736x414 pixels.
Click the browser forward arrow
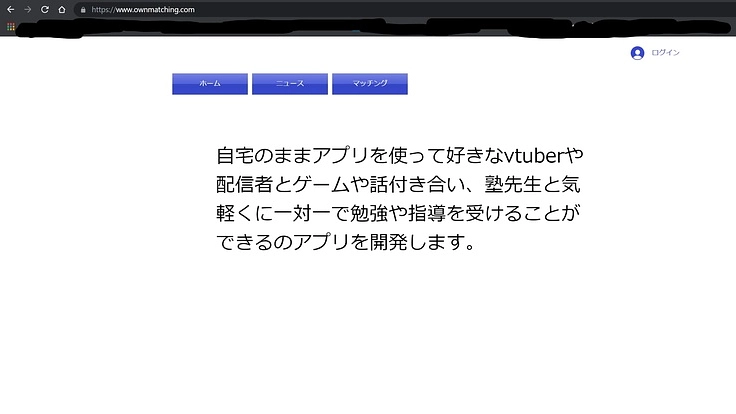coord(28,9)
